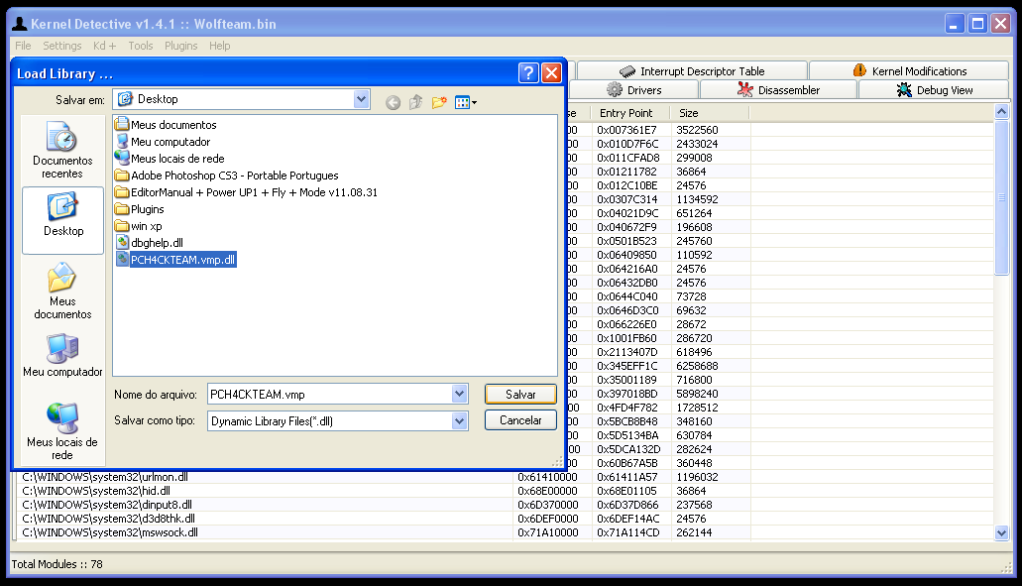Select Meus documentos in the places sidebar
Viewport: 1022px width, 586px height.
pos(62,291)
